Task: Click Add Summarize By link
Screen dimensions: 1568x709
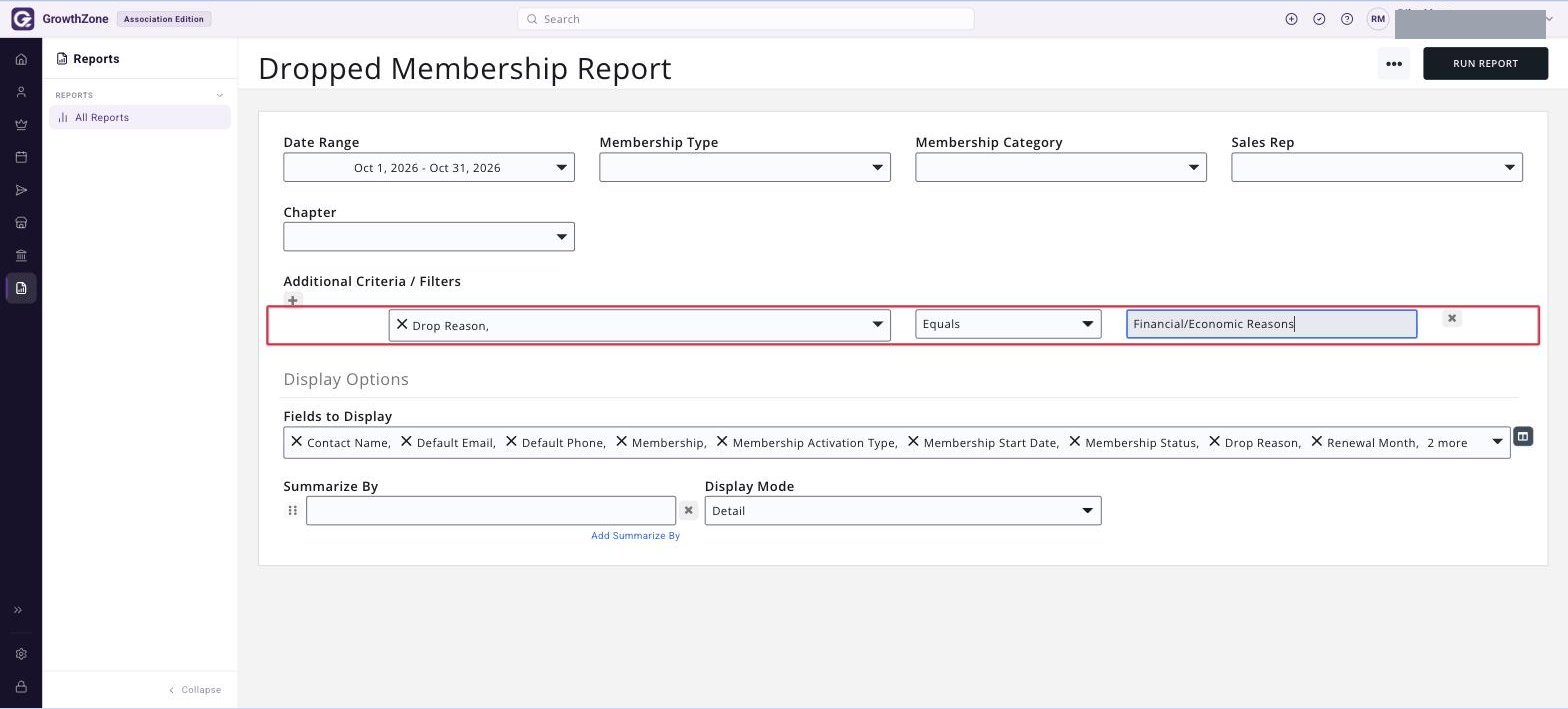Action: click(635, 536)
